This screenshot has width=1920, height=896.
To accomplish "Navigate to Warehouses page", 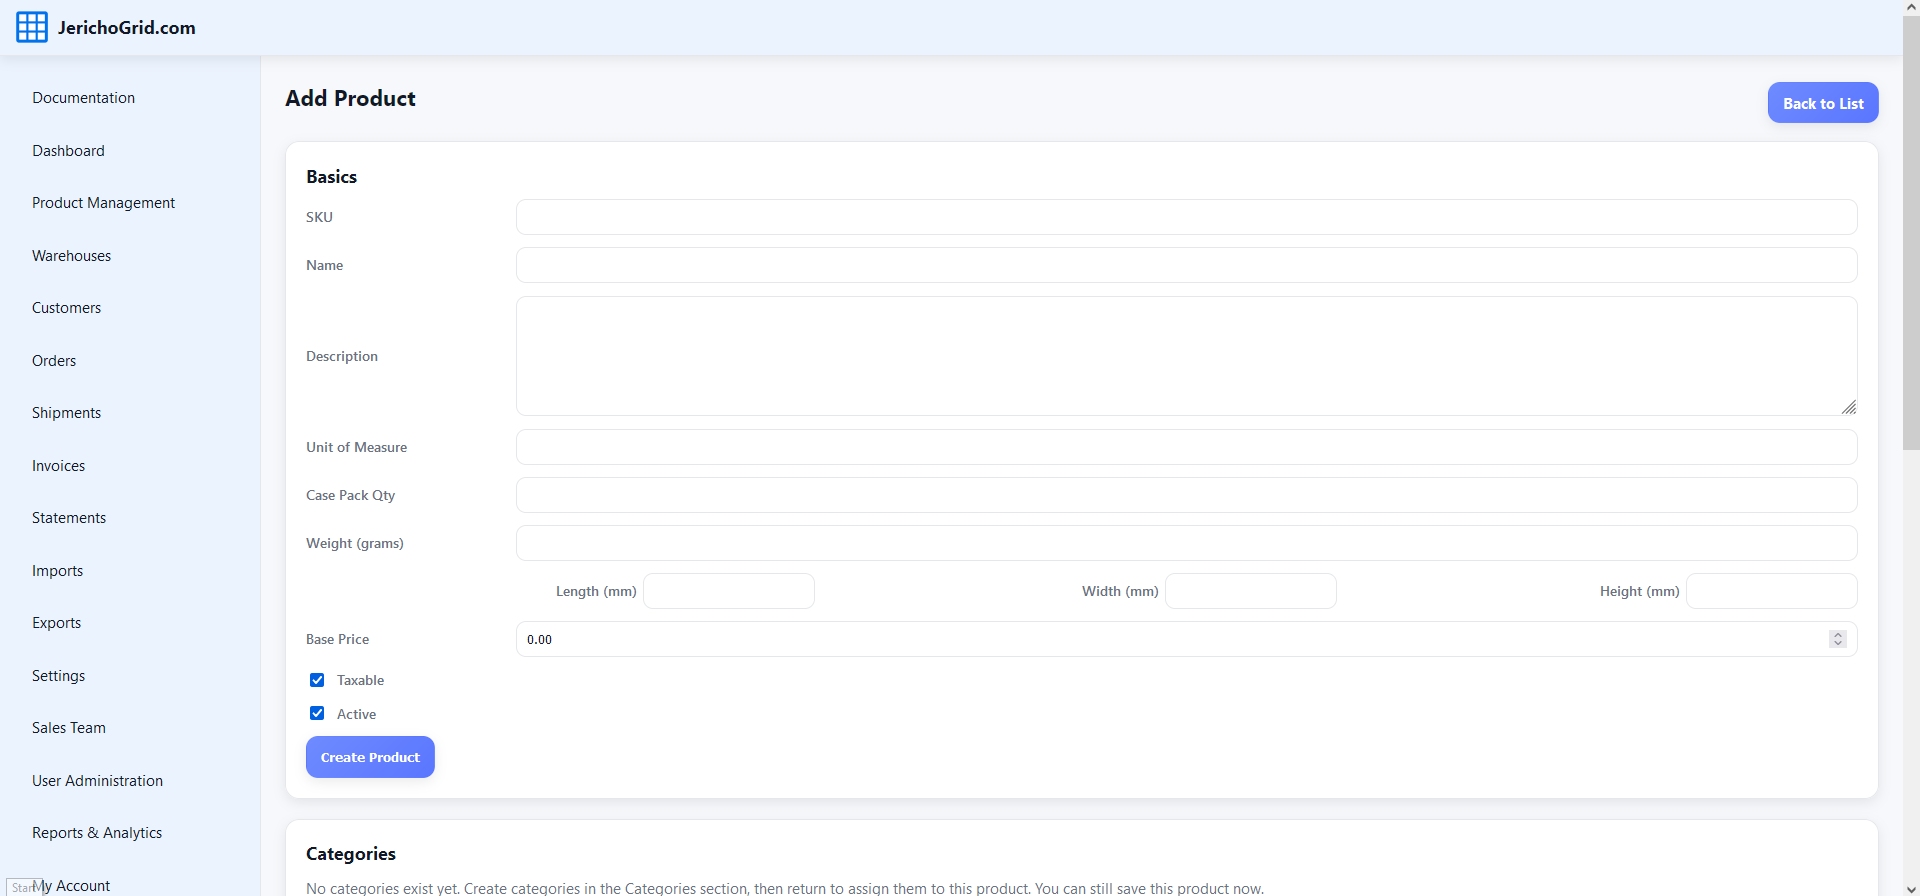I will (71, 256).
